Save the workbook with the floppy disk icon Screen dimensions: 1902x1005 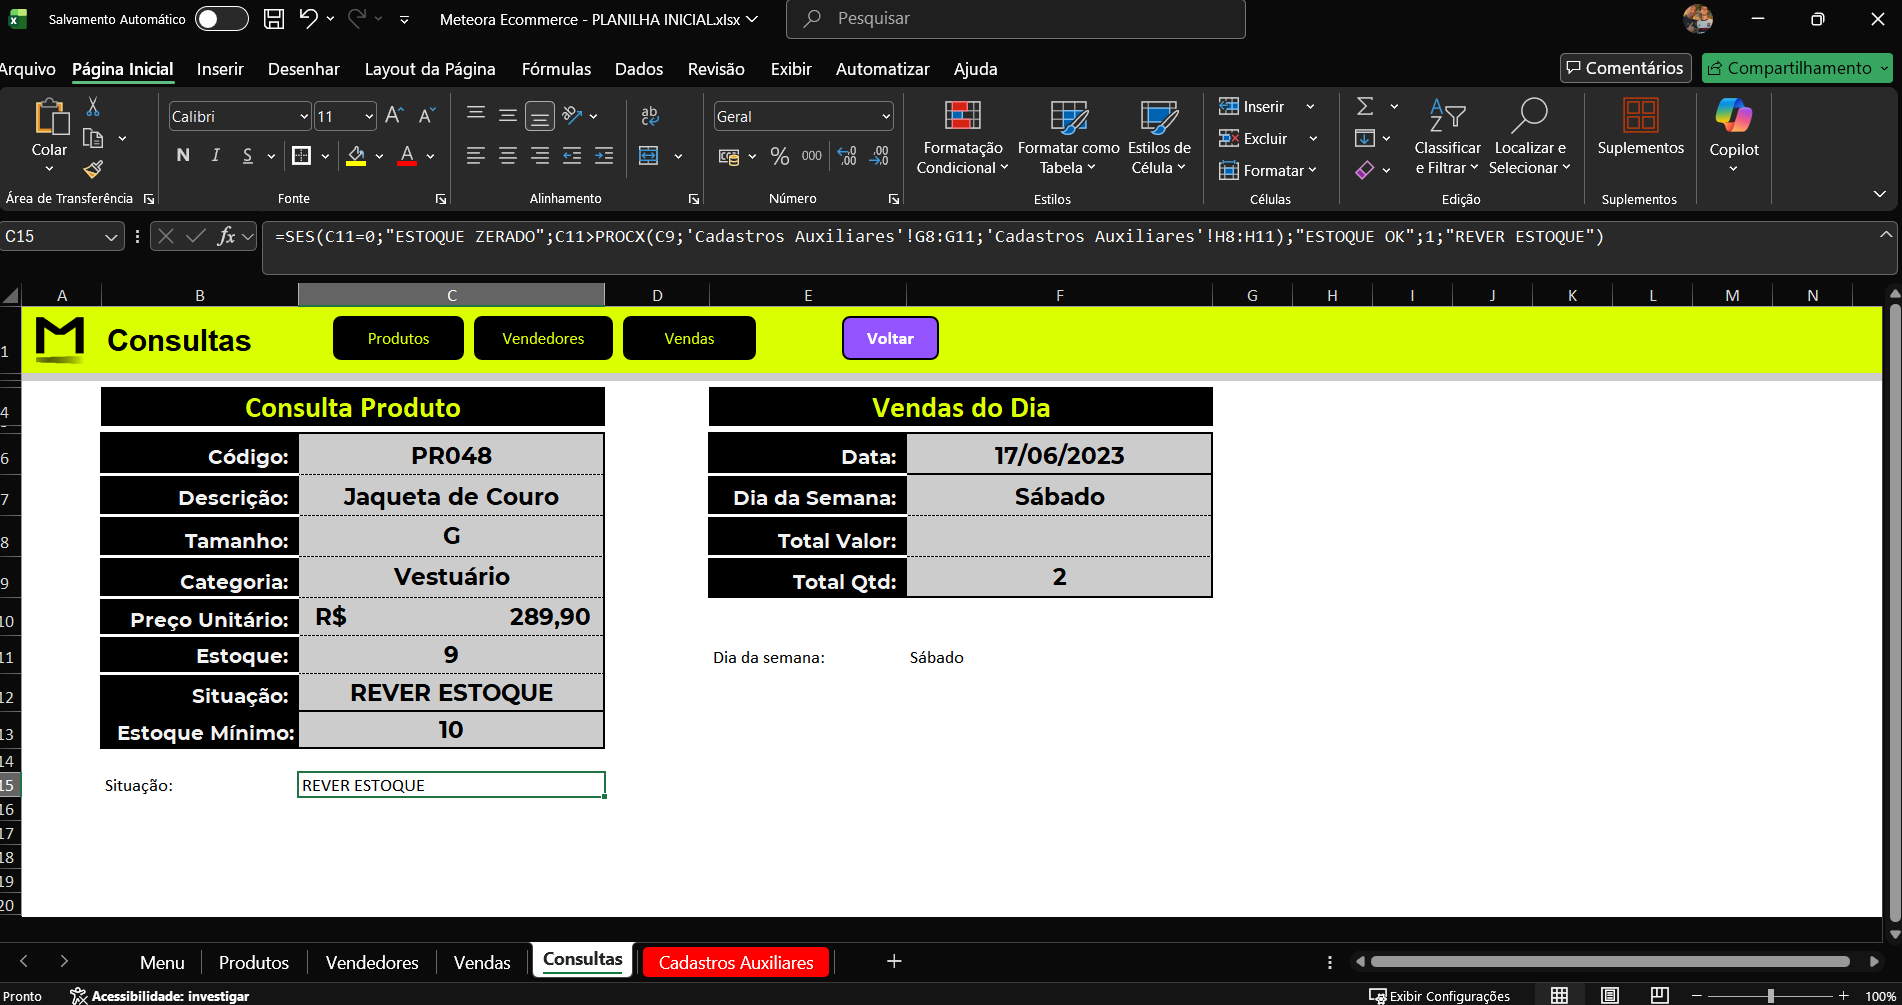[274, 19]
